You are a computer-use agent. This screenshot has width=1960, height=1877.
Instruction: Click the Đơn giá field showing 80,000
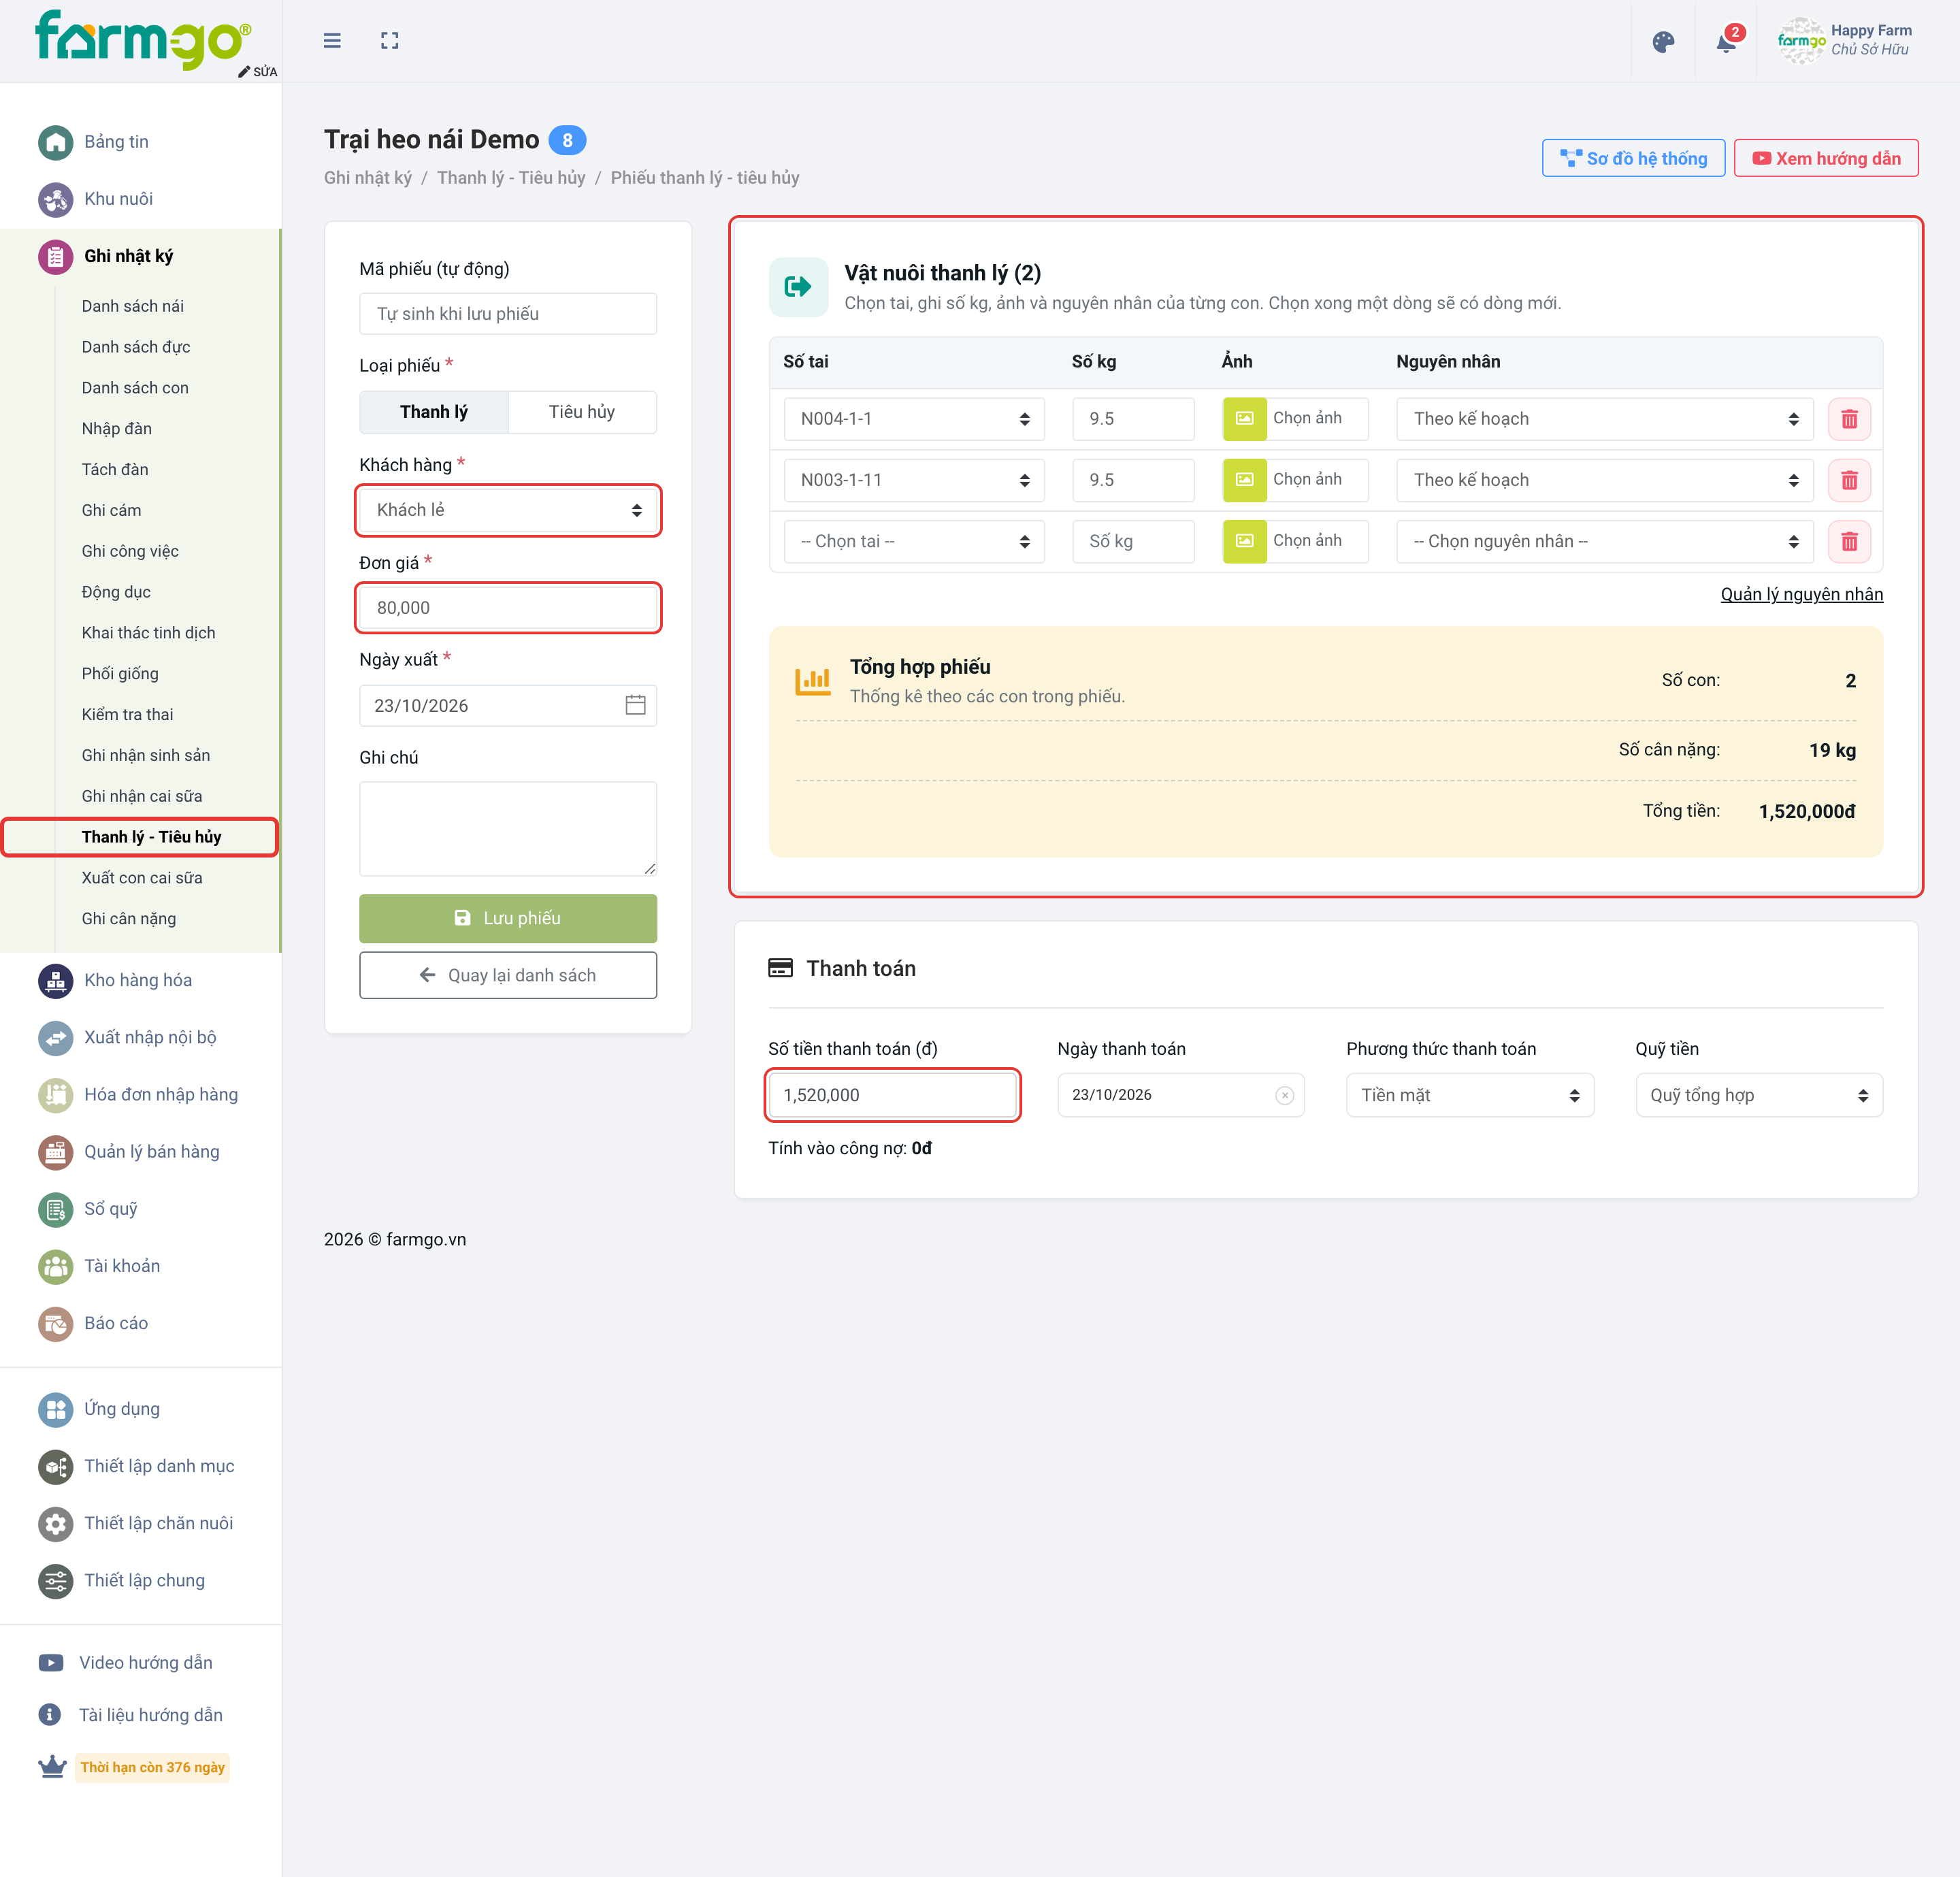508,608
